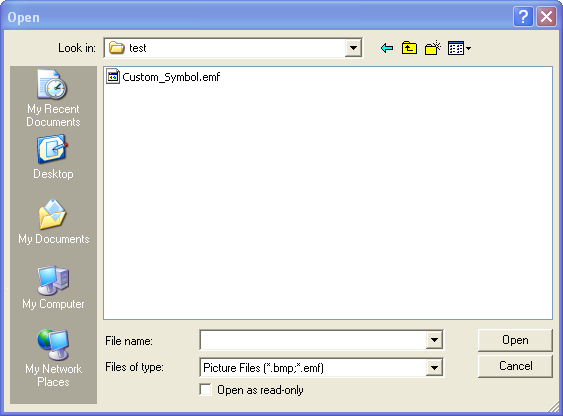Open My Network Places location
The image size is (563, 416).
[x=53, y=358]
